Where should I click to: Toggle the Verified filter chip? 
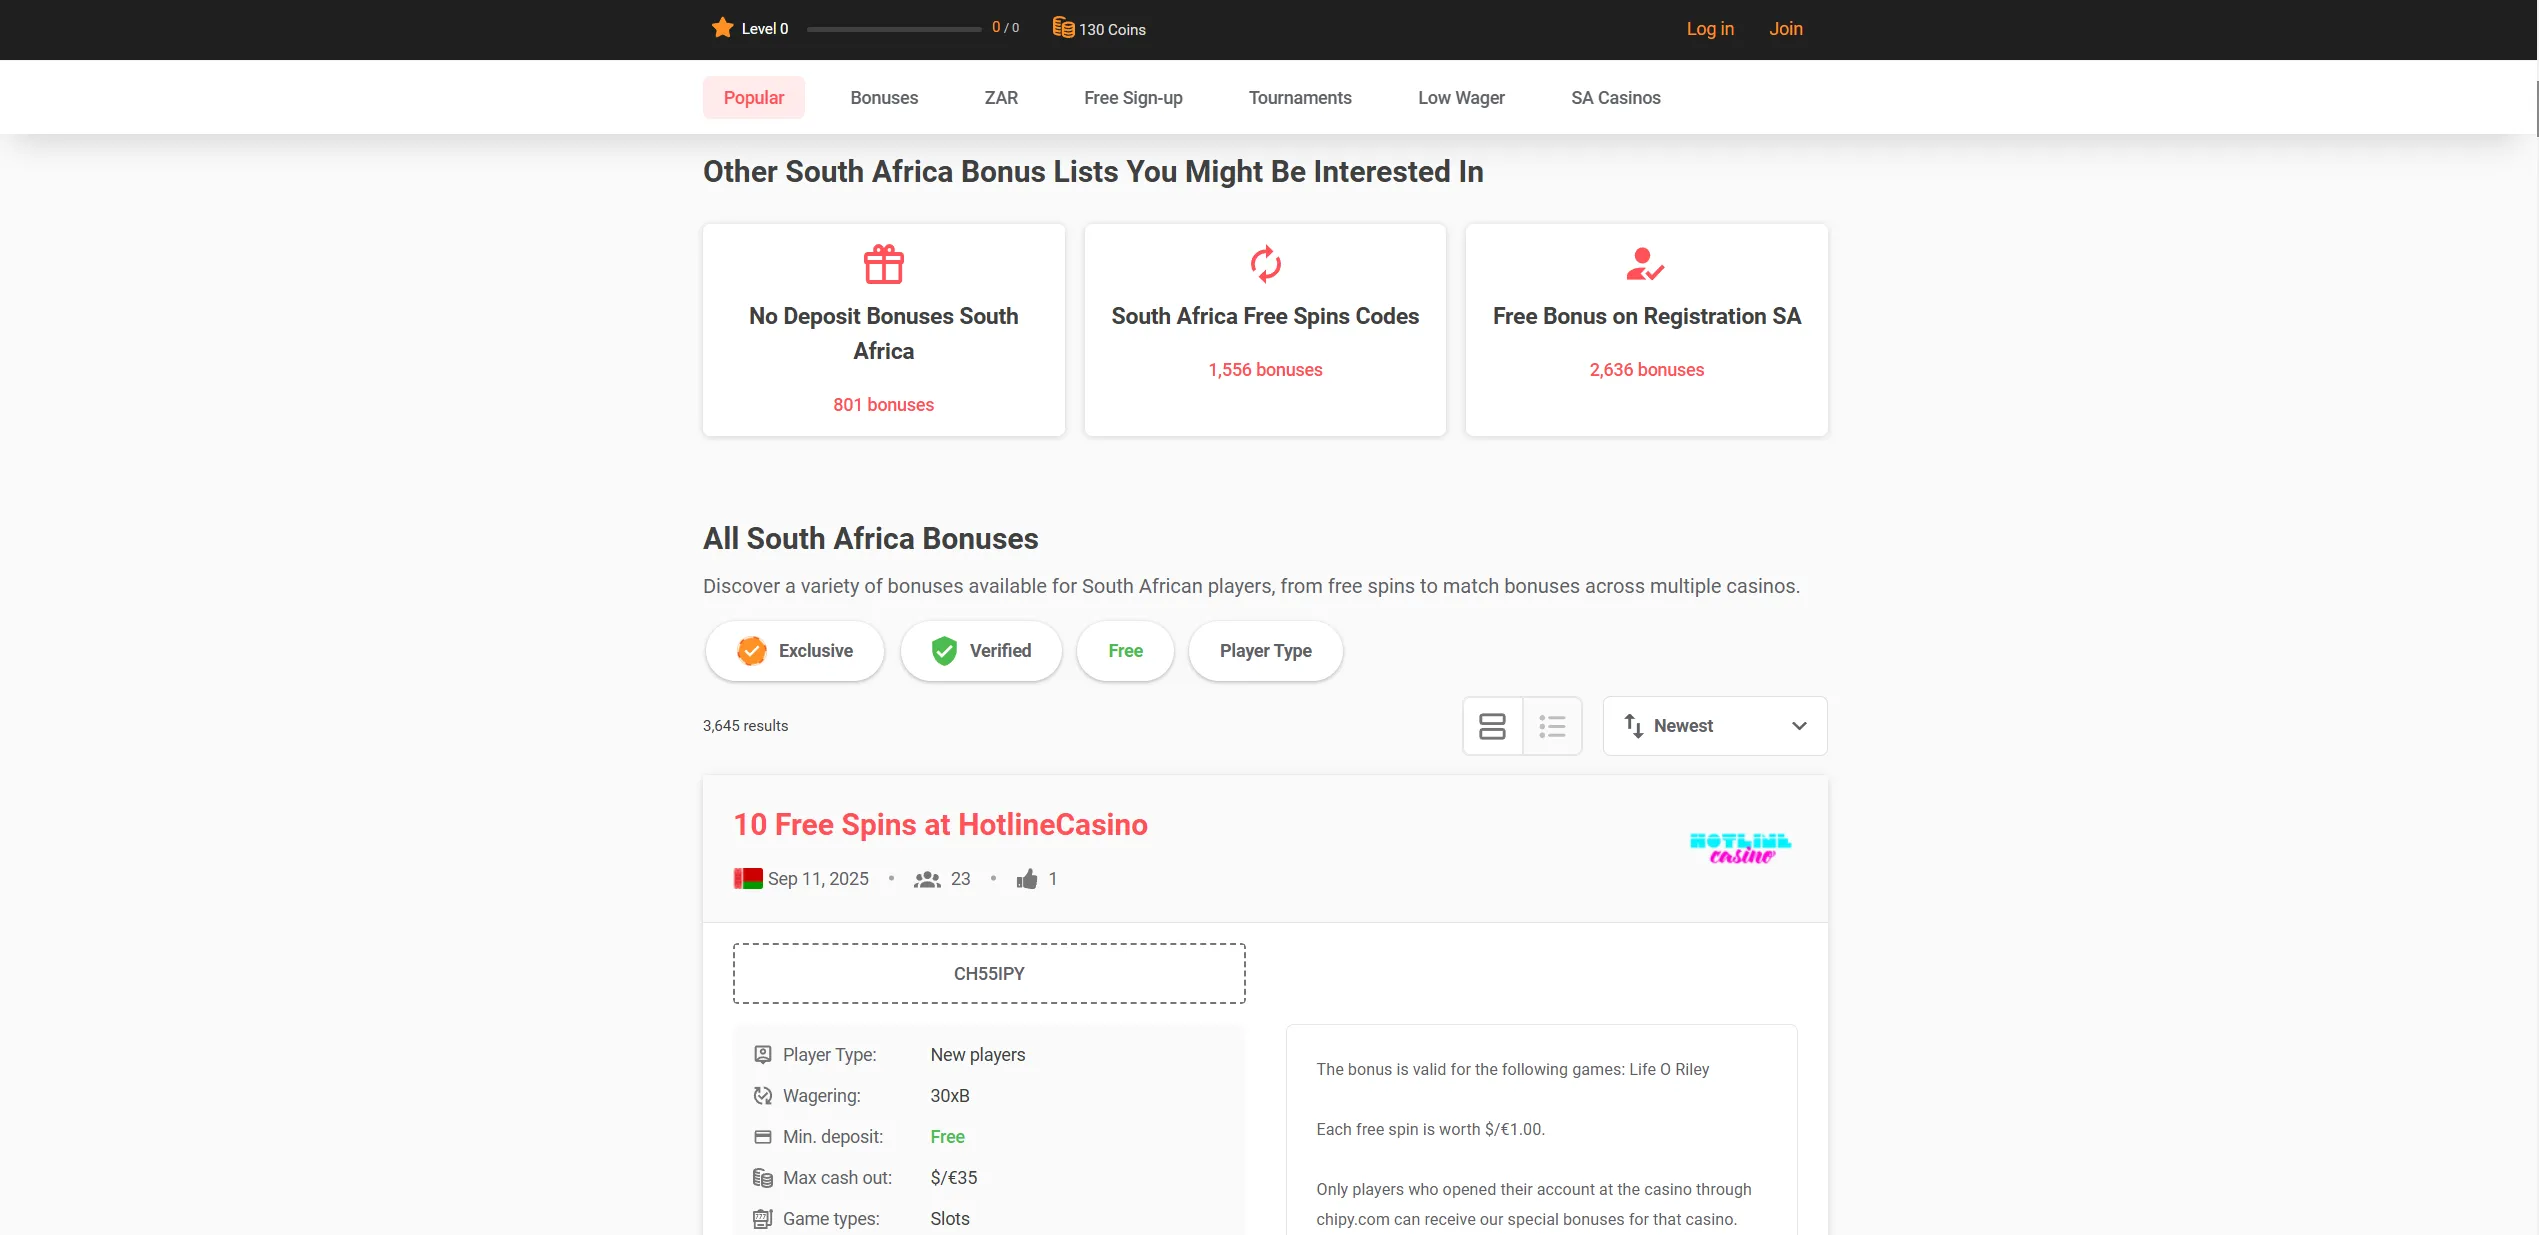(980, 651)
